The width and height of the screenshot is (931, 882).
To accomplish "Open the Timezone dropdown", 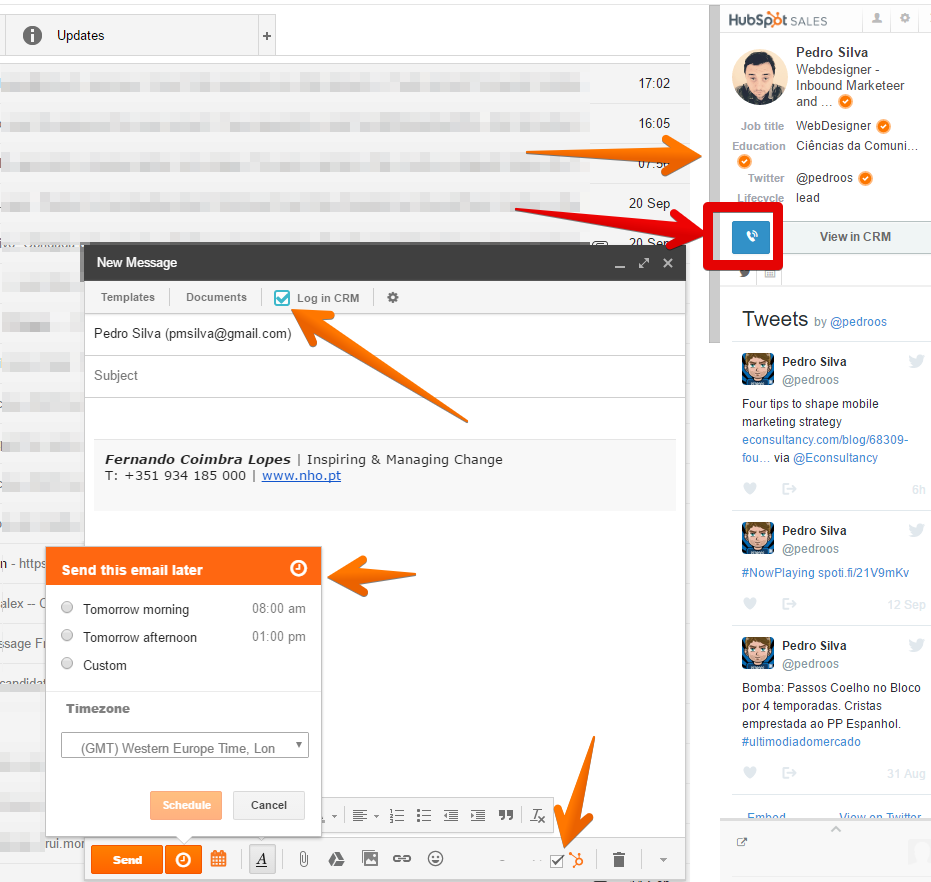I will click(x=185, y=746).
